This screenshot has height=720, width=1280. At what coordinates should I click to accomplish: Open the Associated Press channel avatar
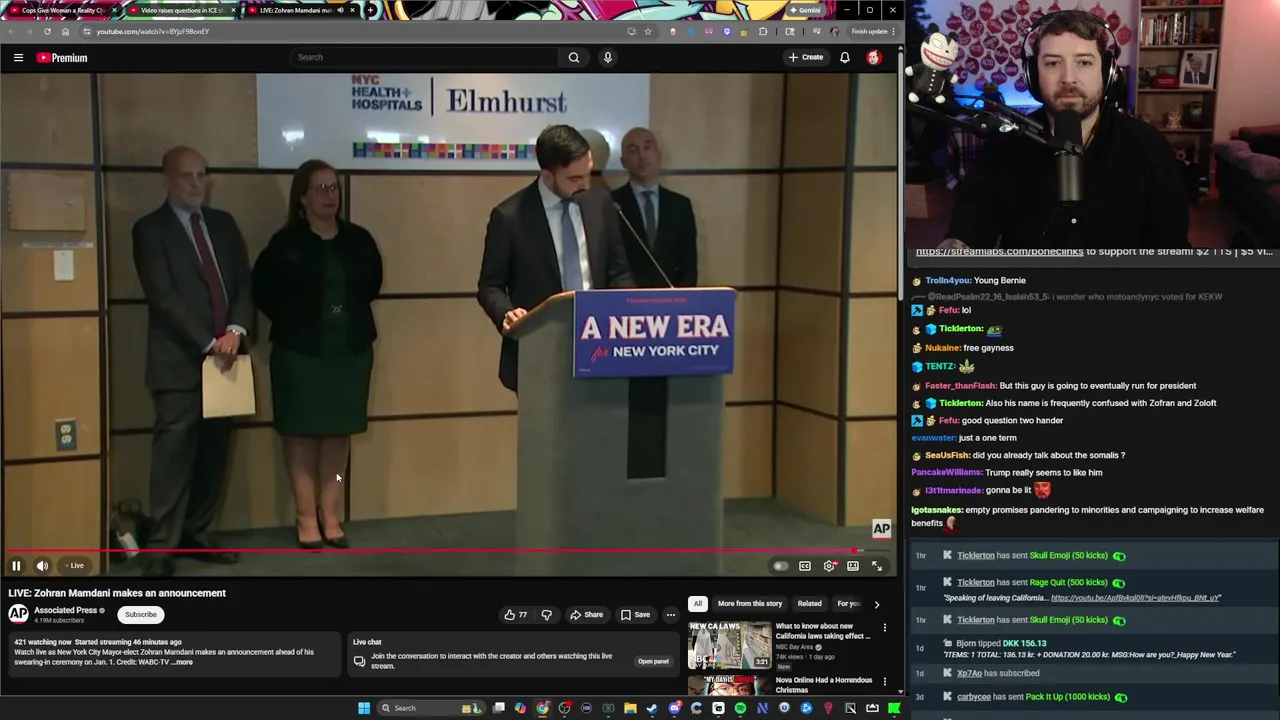click(x=19, y=614)
